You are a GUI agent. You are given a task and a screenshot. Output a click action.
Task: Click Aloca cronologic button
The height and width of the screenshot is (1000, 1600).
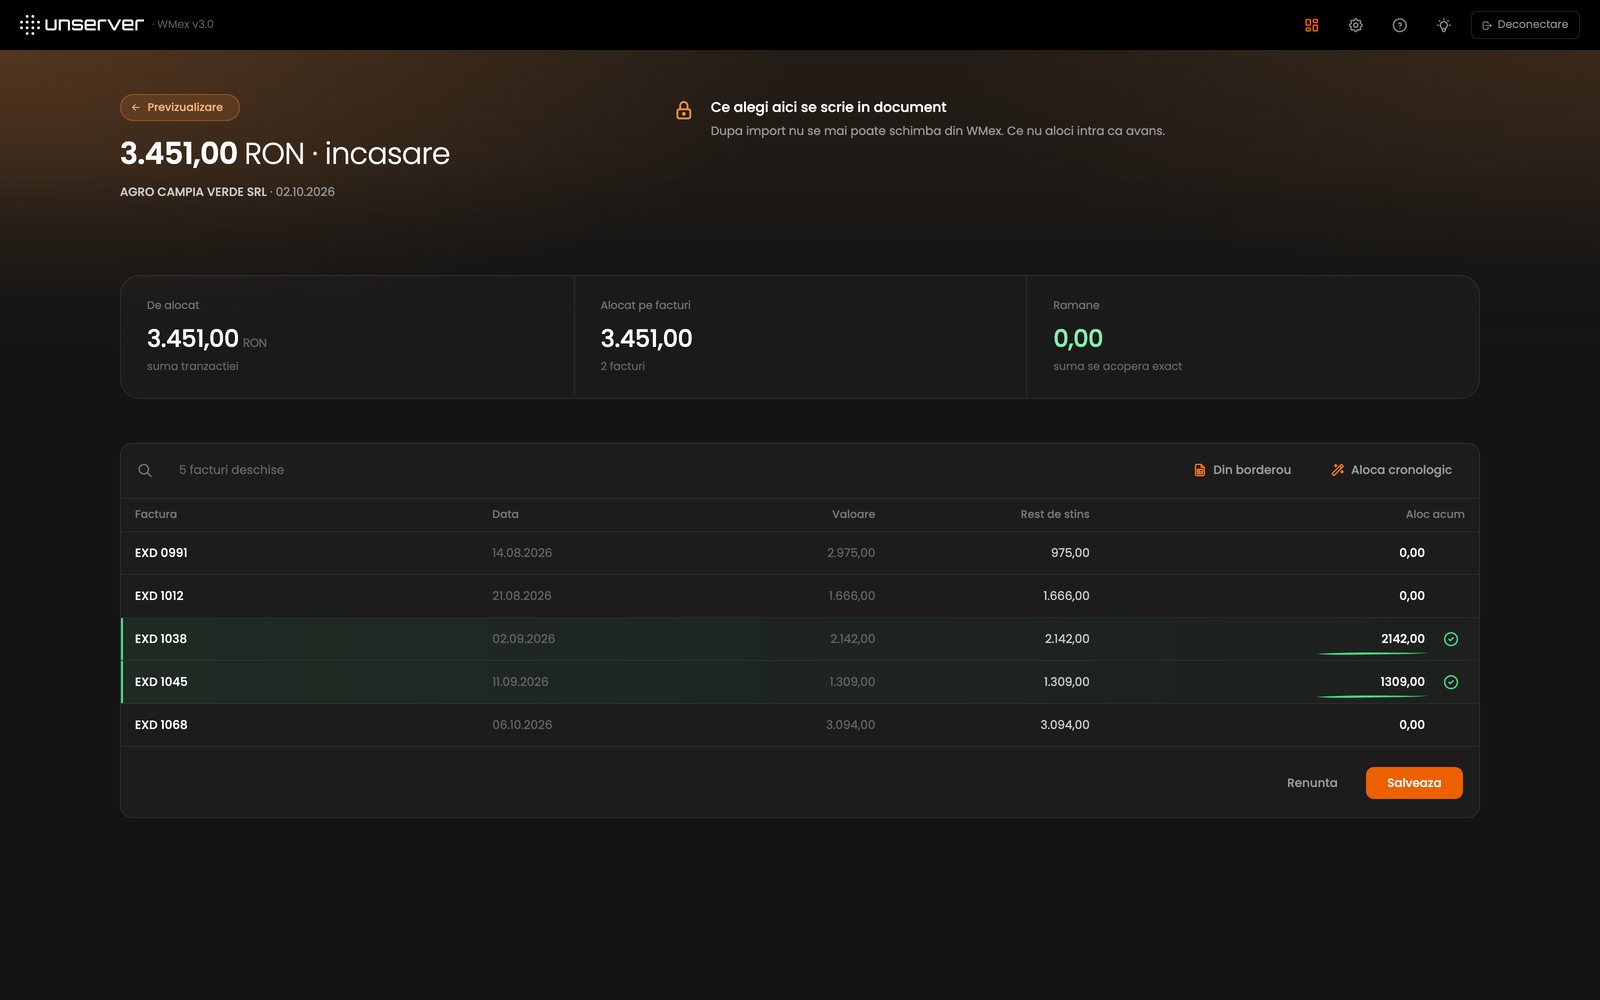(1391, 470)
